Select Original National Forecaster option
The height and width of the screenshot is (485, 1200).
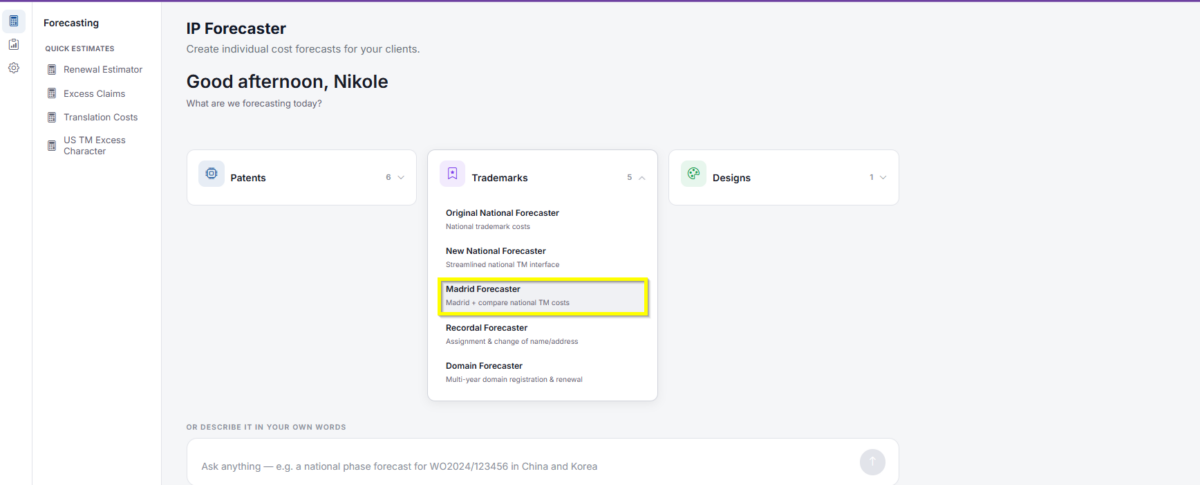pos(544,219)
